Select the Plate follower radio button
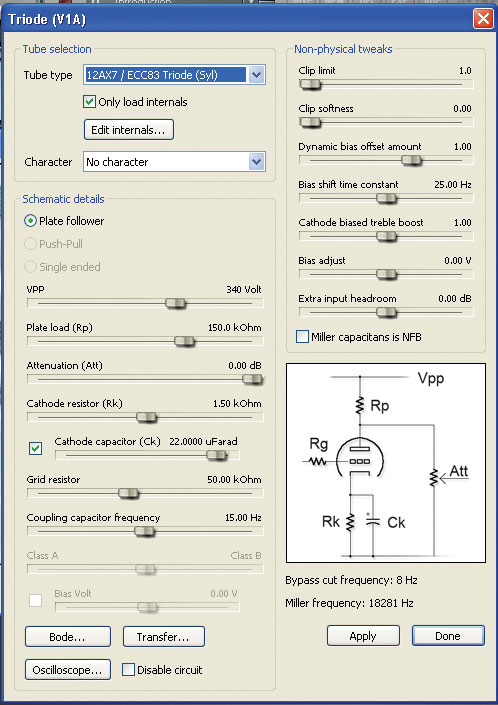This screenshot has height=705, width=498. (30, 221)
